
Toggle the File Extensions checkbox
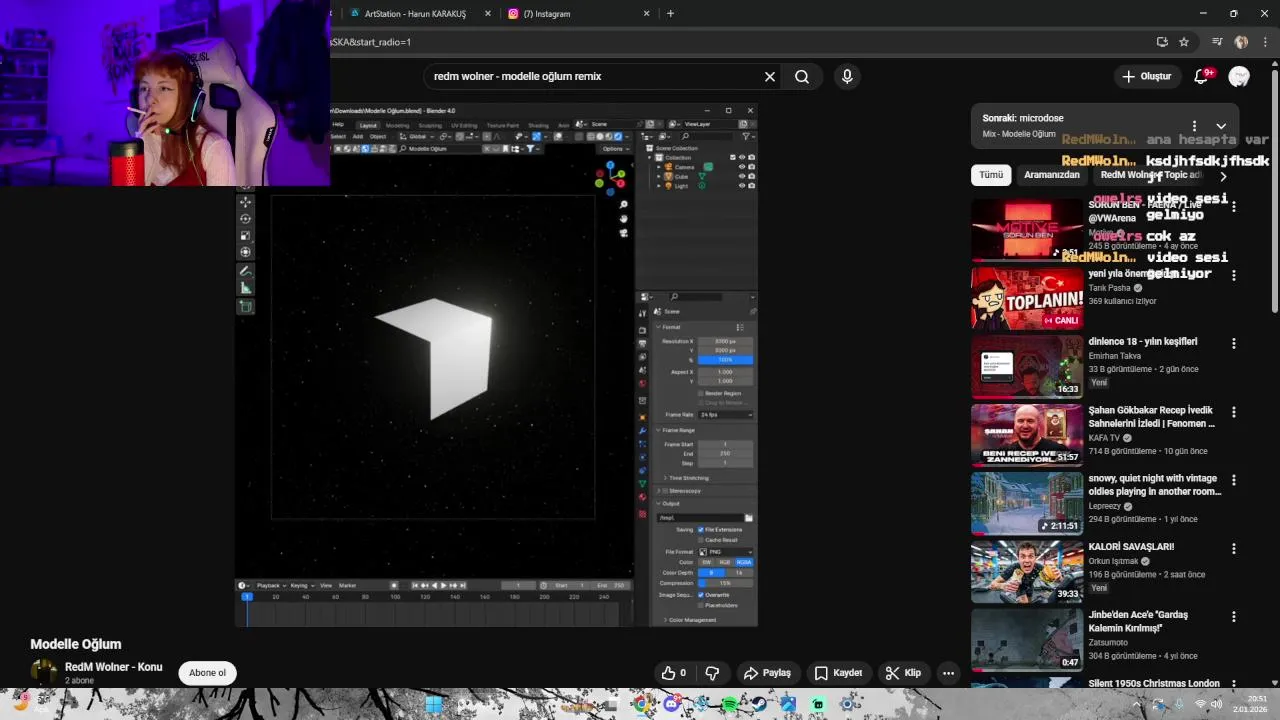coord(700,529)
